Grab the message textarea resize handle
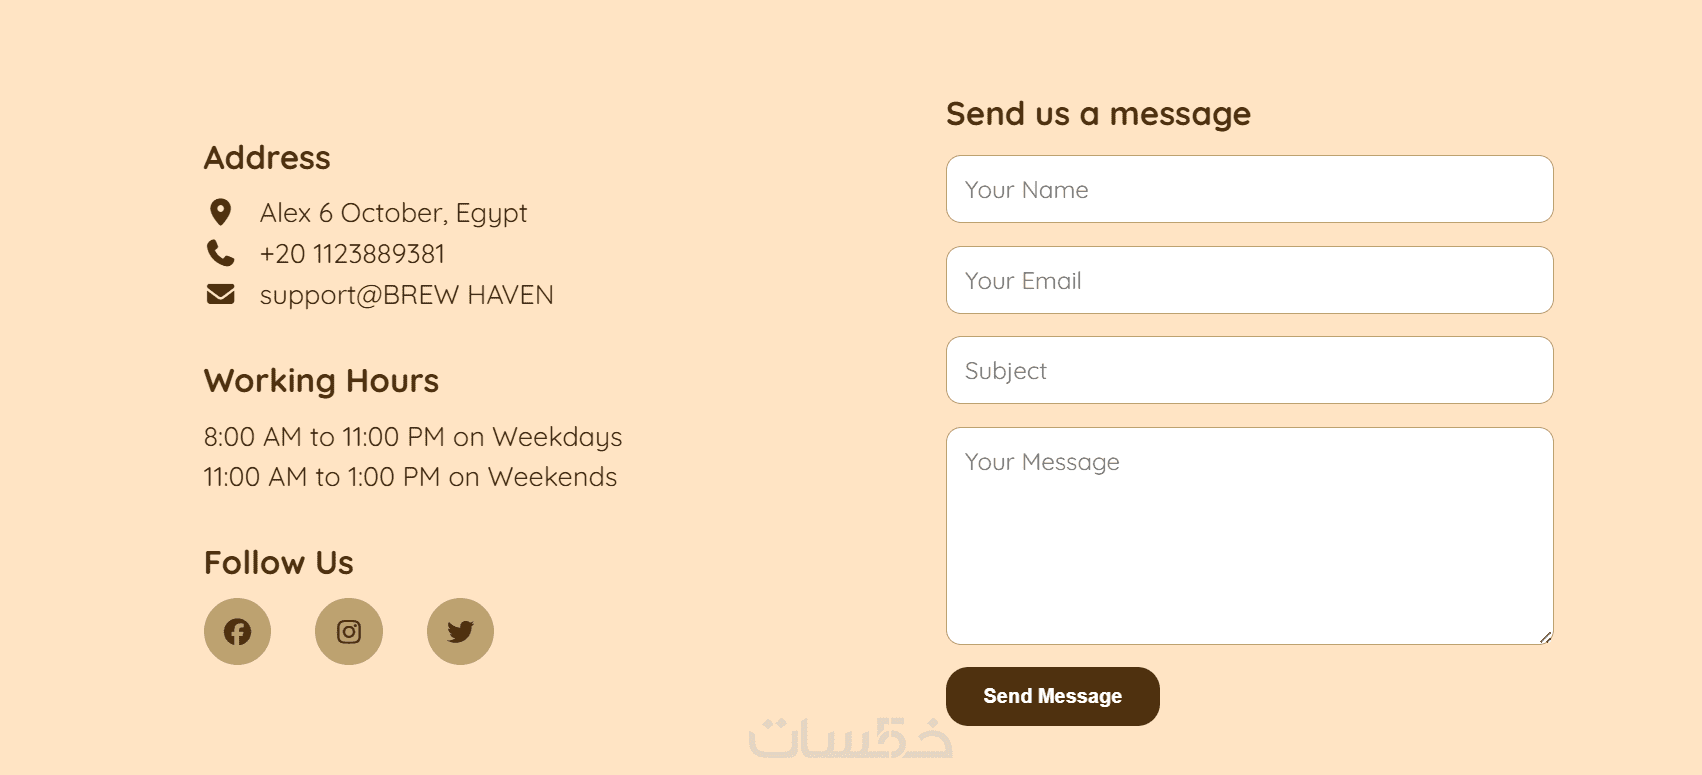This screenshot has height=775, width=1702. 1545,637
